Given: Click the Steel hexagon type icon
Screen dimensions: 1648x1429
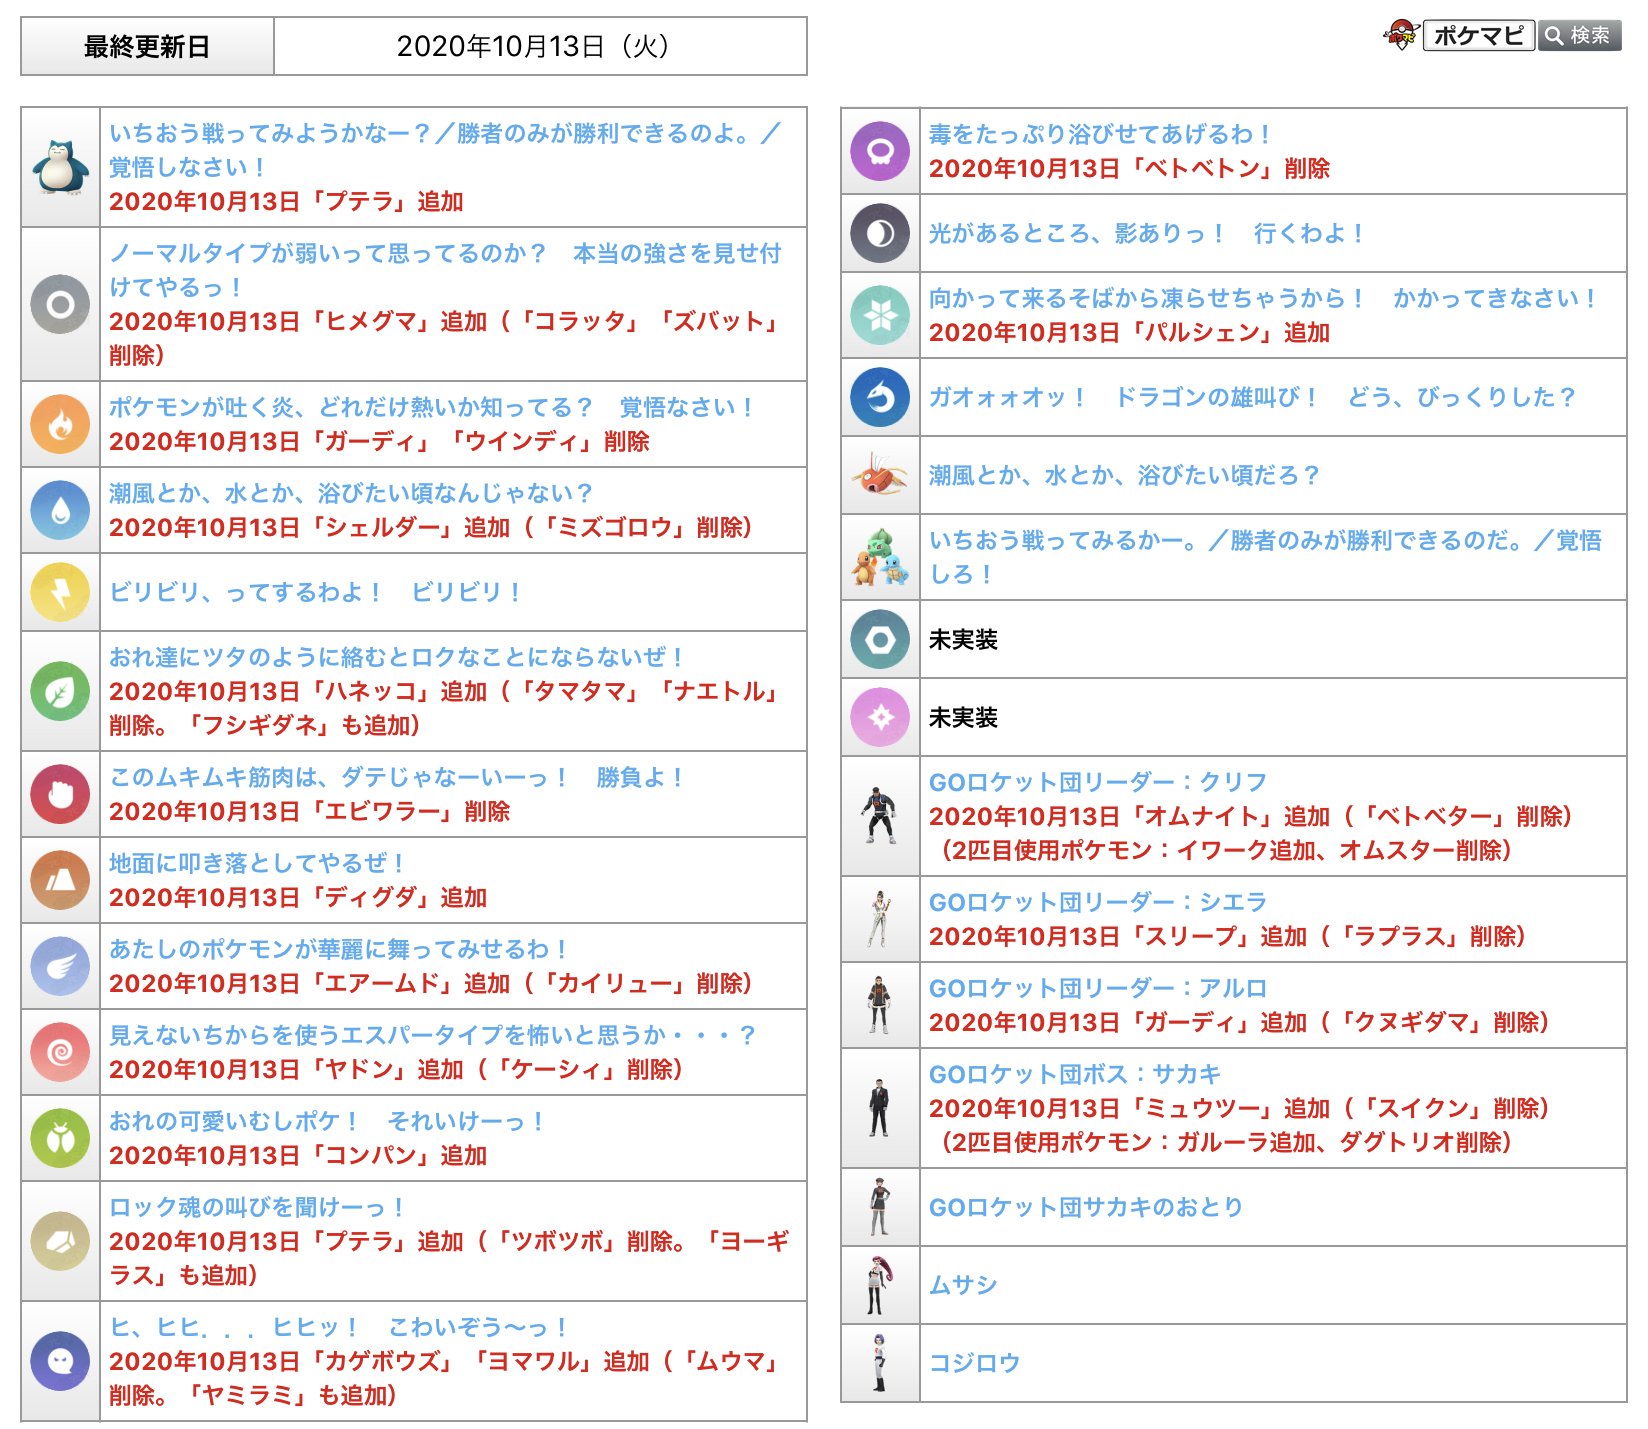Looking at the screenshot, I should coord(880,639).
